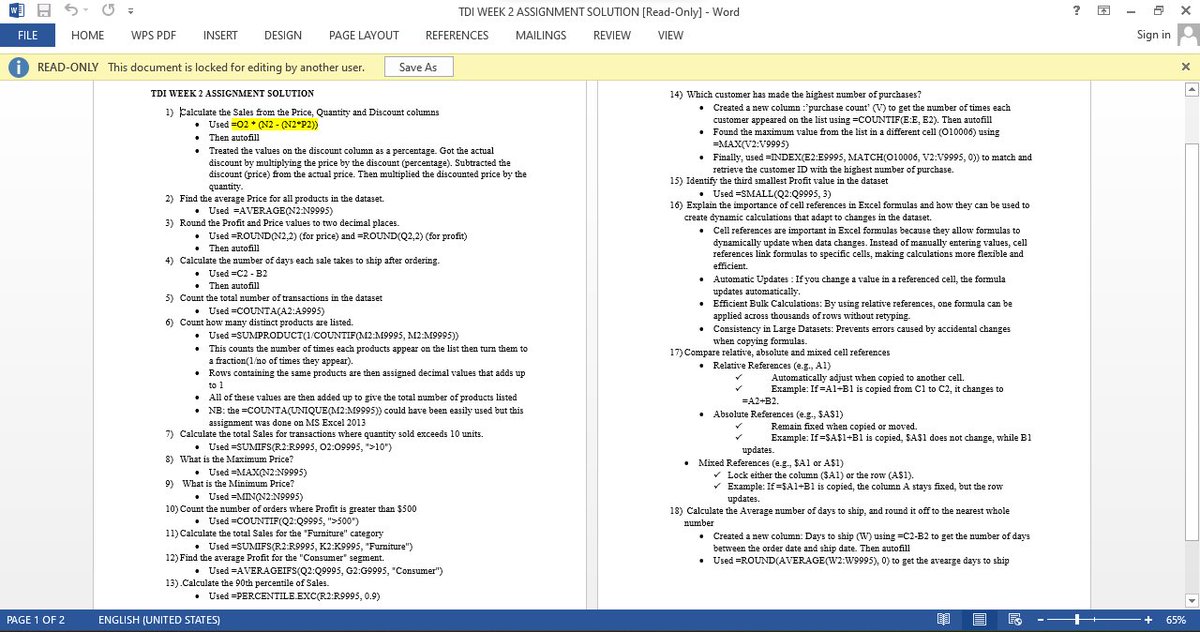Click the zoom slider handle
This screenshot has height=632, width=1200.
tap(1077, 620)
